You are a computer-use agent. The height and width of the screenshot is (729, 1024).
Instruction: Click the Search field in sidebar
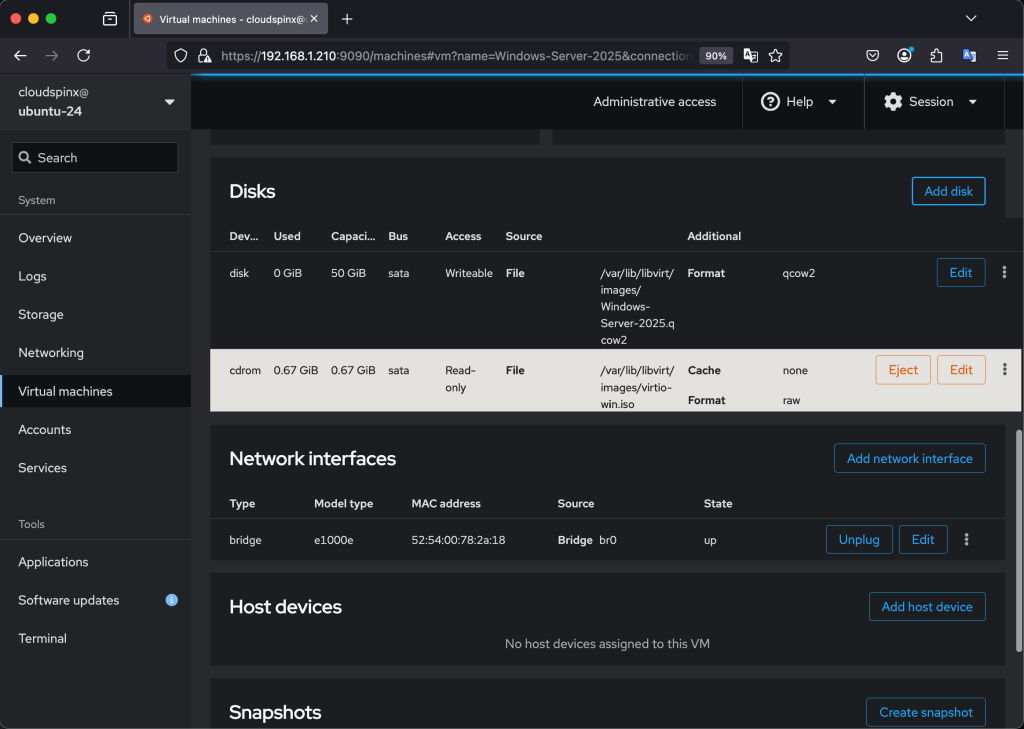point(95,158)
